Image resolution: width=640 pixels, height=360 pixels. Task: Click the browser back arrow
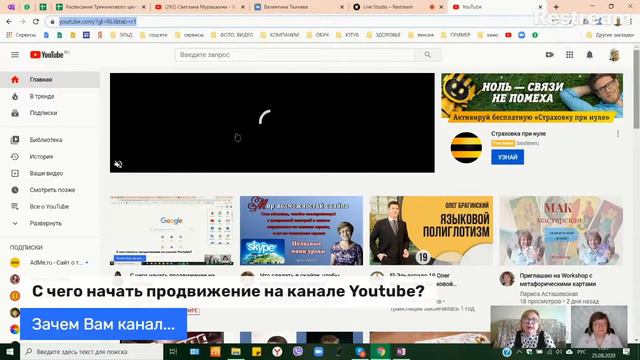click(9, 21)
